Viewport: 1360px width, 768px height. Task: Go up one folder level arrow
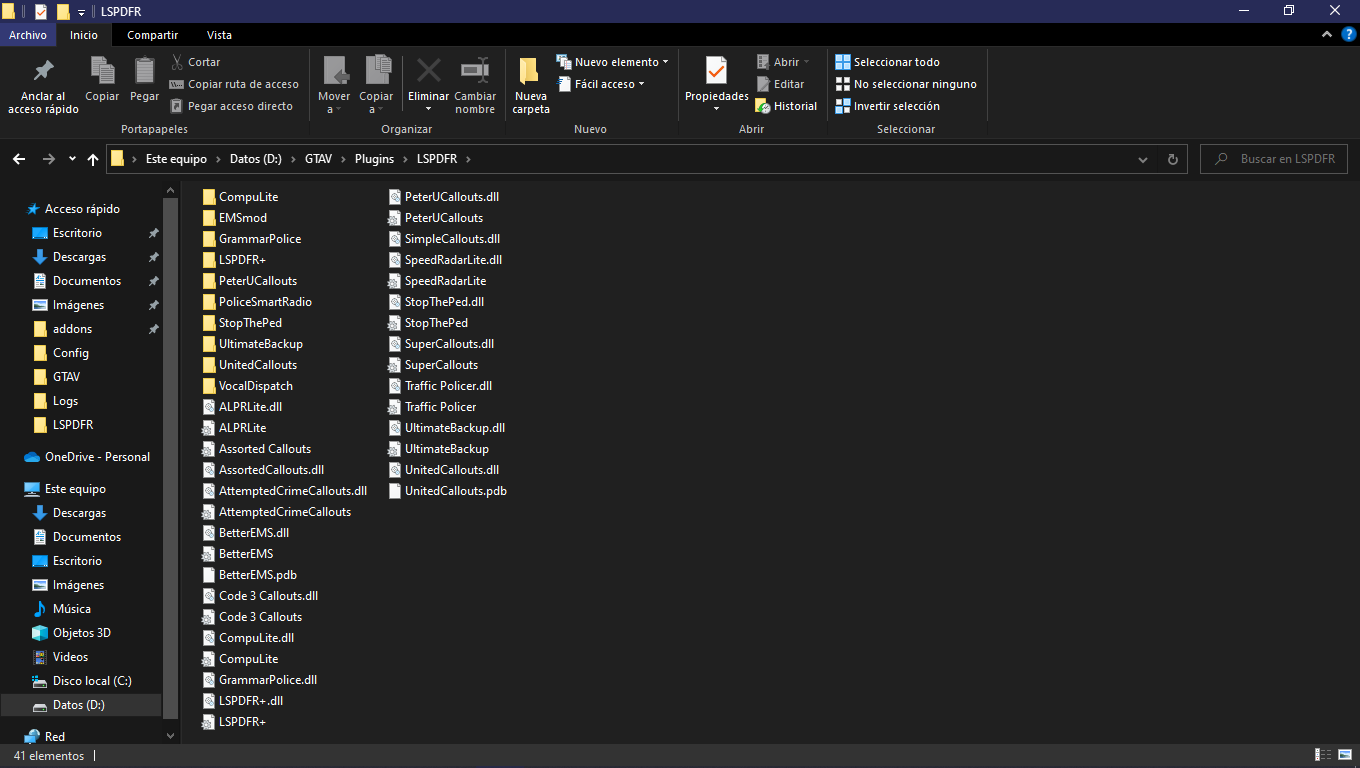pyautogui.click(x=93, y=159)
